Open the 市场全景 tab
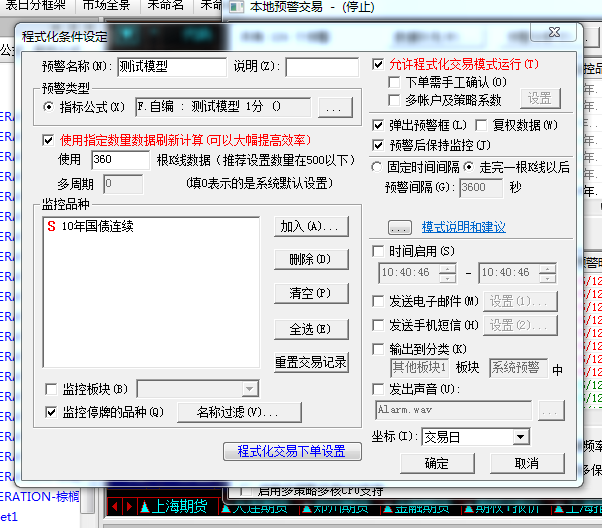The image size is (602, 528). [x=105, y=6]
